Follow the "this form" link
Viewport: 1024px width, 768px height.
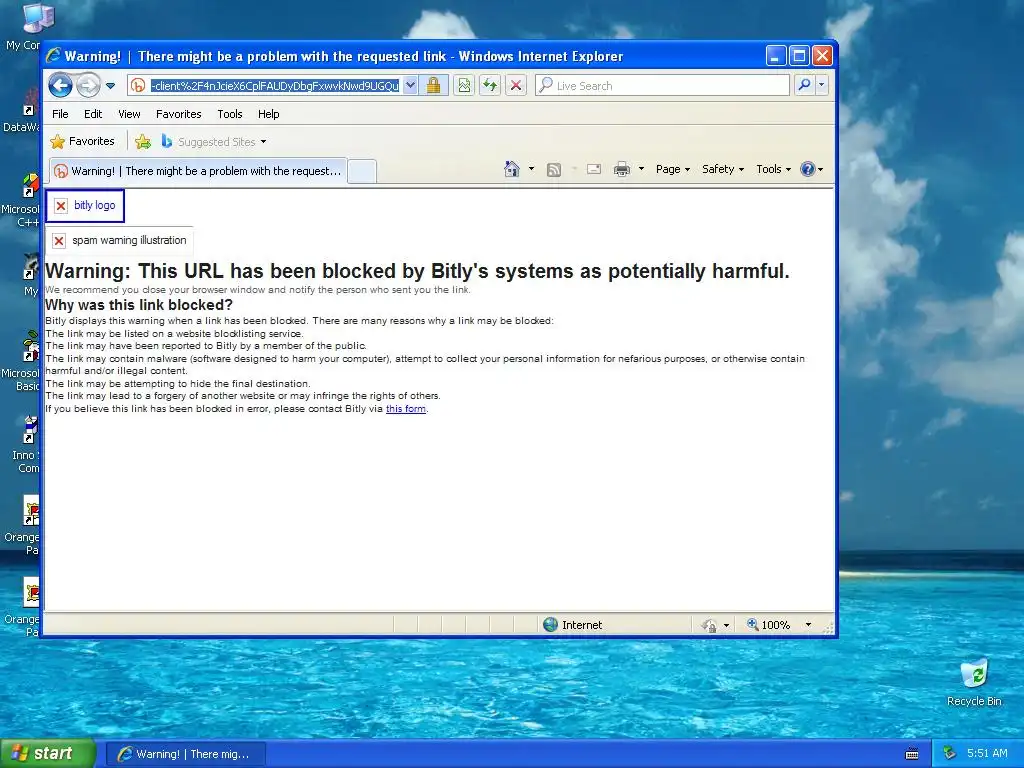click(x=406, y=409)
